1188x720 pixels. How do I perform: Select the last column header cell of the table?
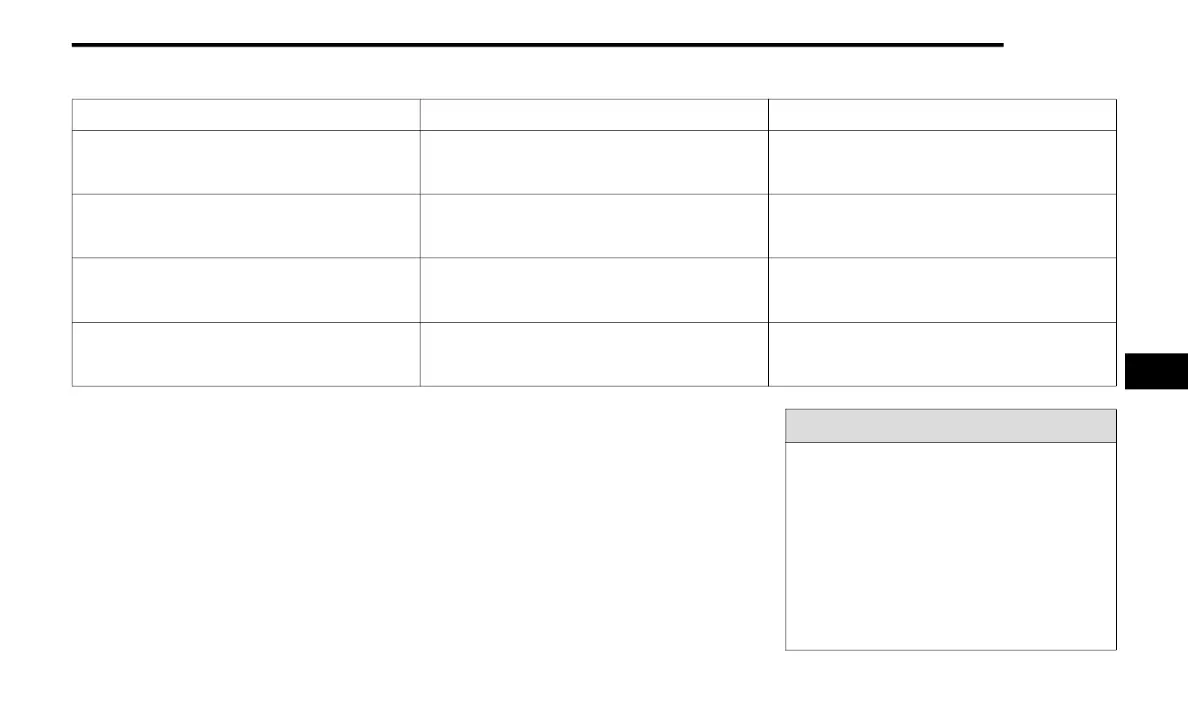[942, 115]
